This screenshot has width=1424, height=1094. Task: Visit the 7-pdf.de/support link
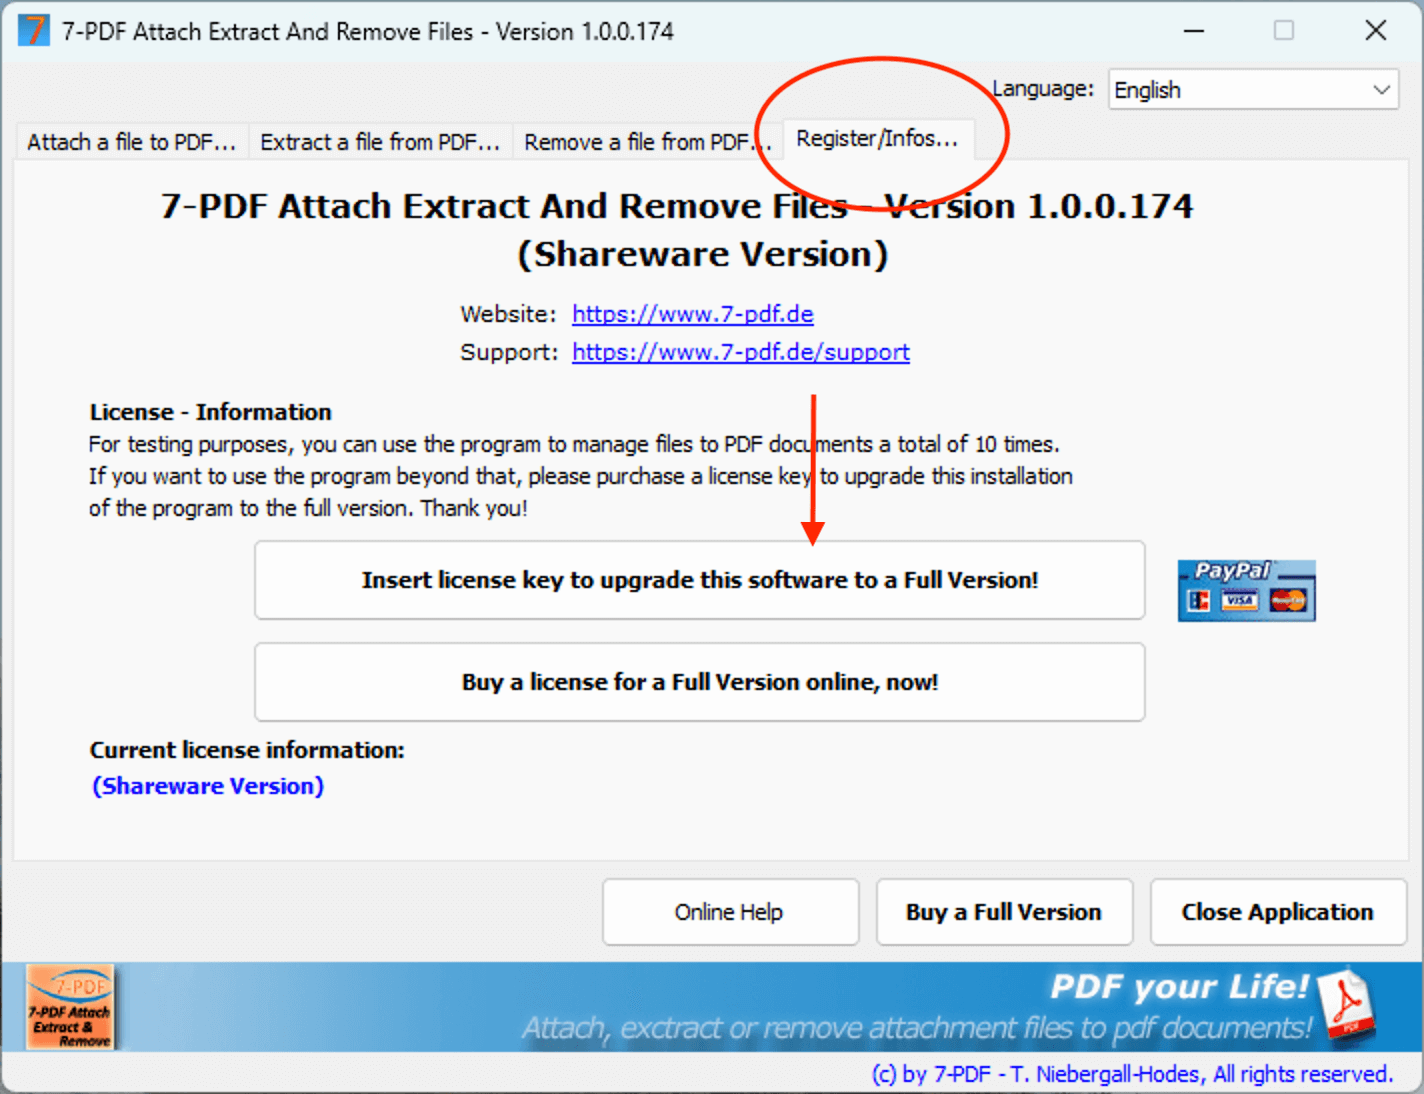click(740, 352)
